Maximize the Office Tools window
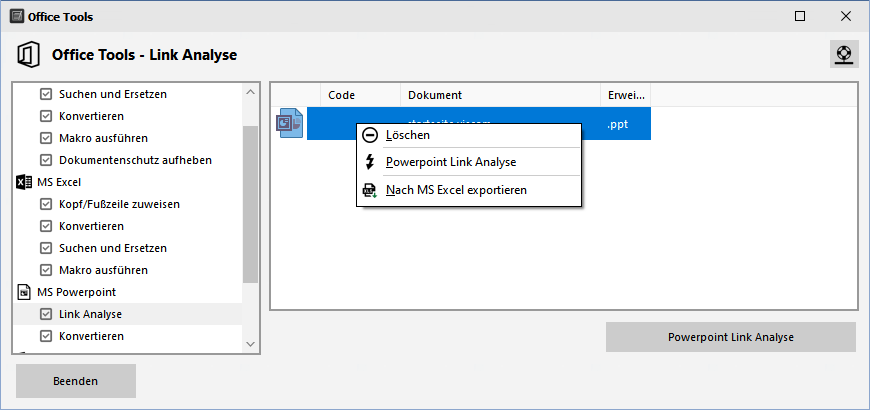 point(800,16)
